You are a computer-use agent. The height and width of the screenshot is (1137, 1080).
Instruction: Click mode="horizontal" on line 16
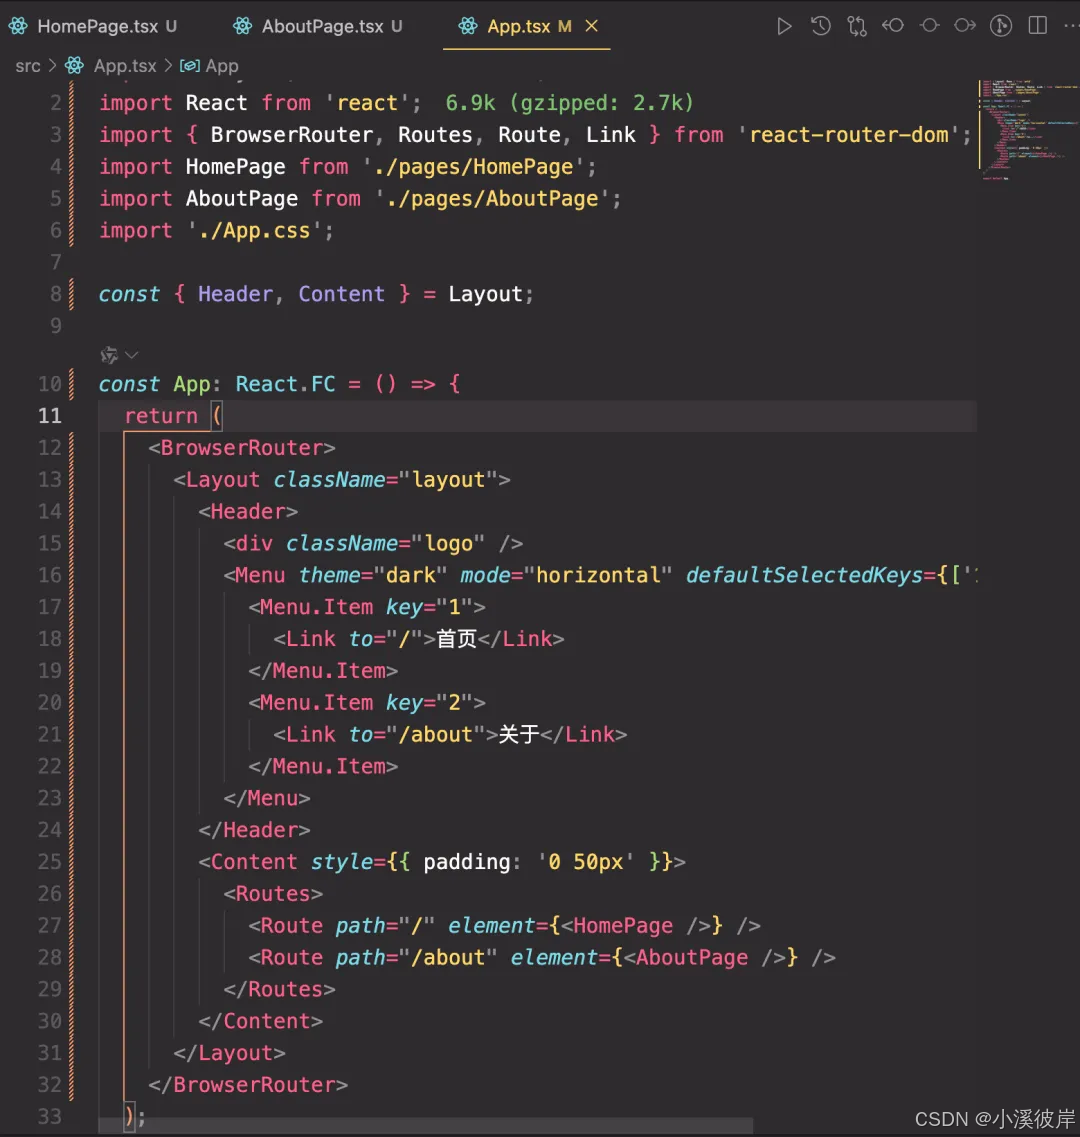tap(566, 575)
